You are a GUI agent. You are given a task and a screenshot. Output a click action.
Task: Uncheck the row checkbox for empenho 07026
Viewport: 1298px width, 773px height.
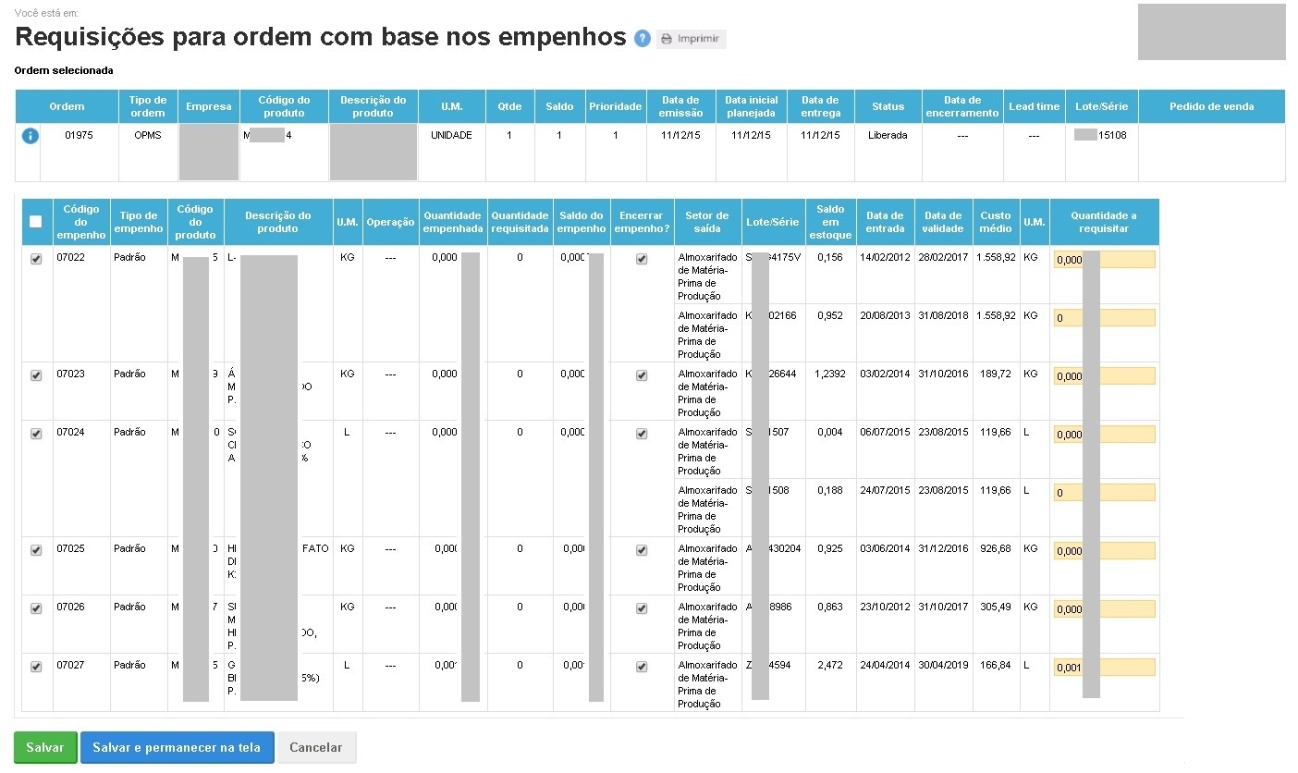click(36, 608)
